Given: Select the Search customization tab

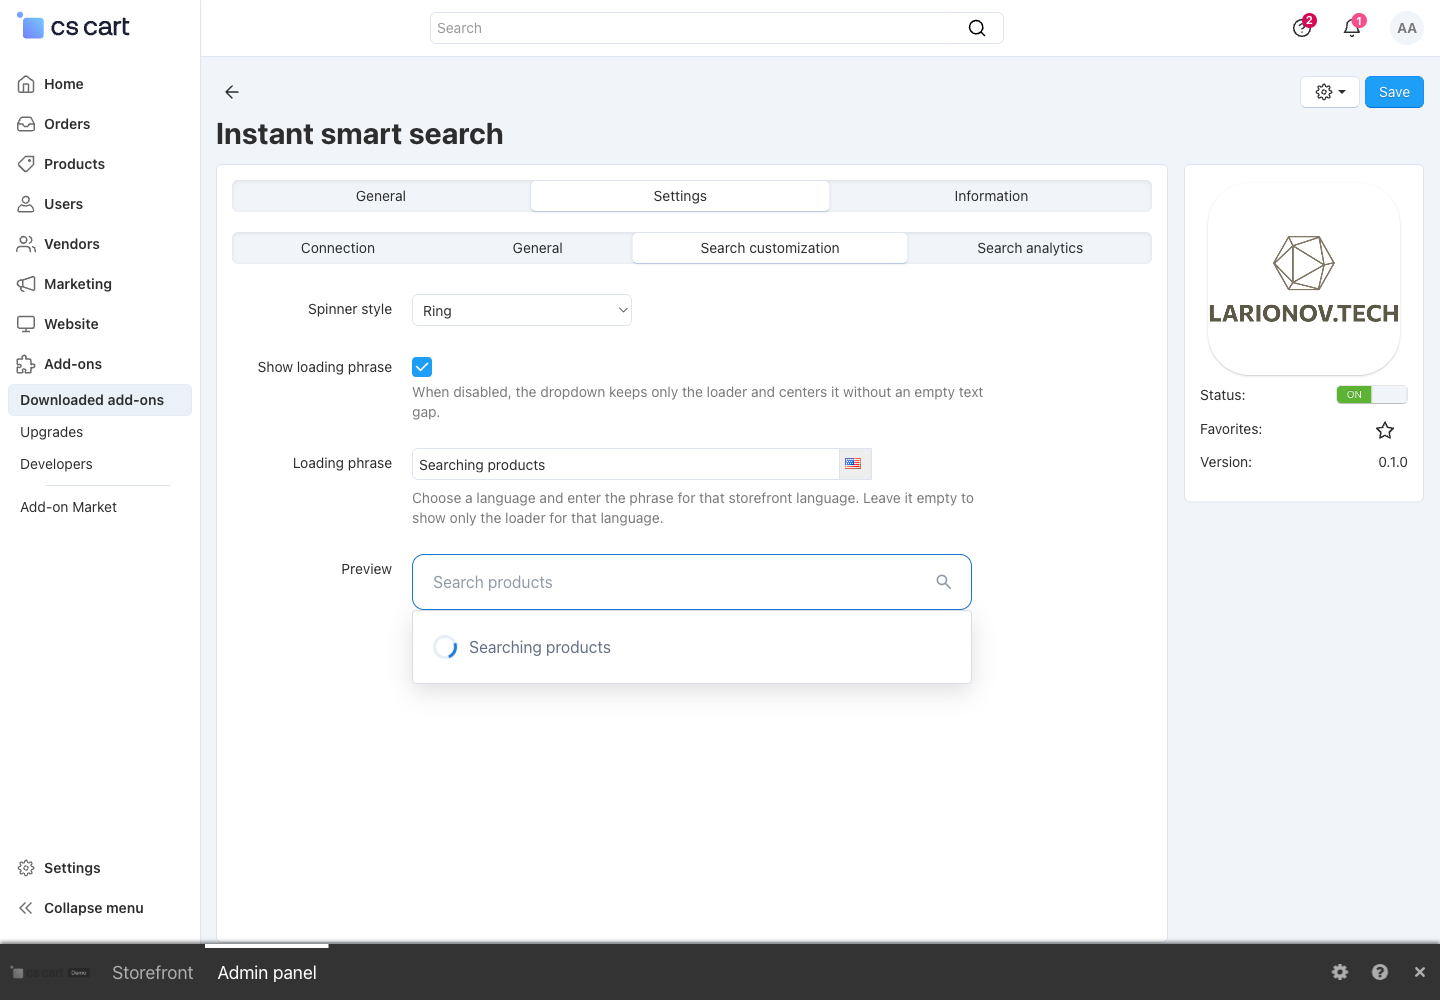Looking at the screenshot, I should point(770,248).
